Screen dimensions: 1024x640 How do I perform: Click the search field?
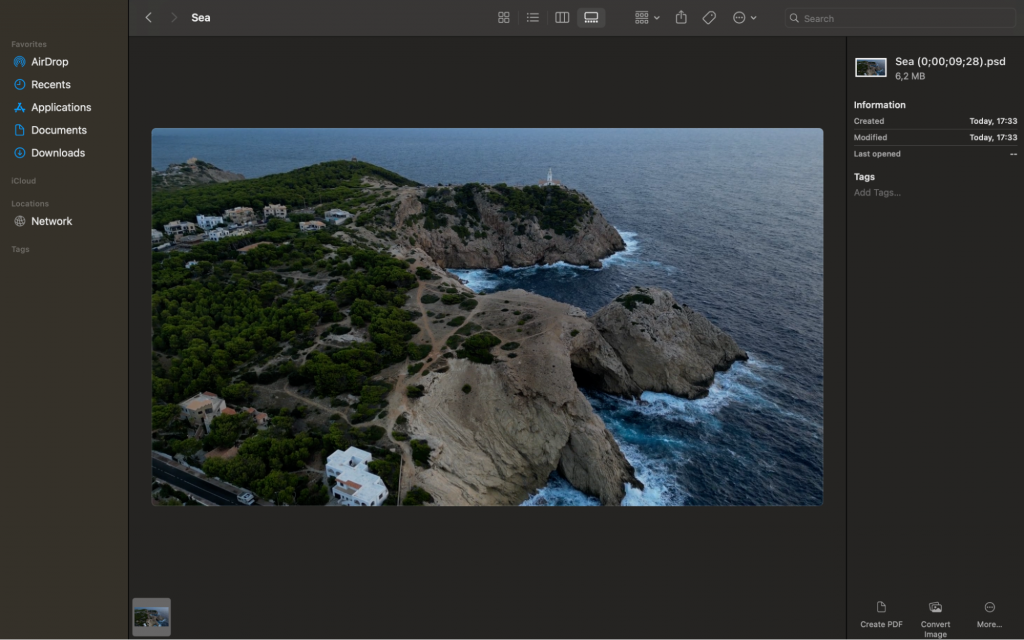900,17
